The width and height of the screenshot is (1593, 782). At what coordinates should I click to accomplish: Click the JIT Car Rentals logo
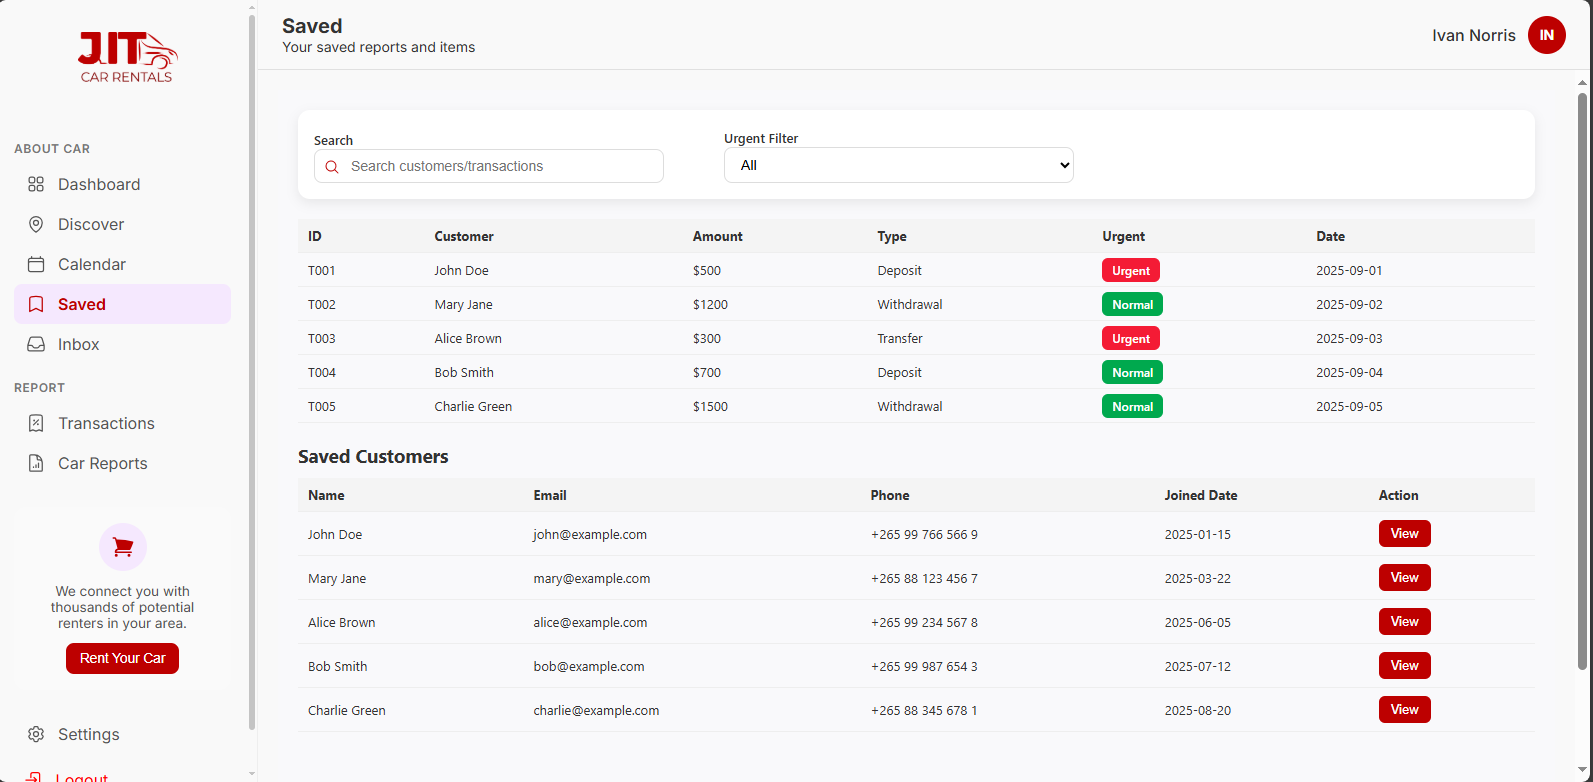(127, 57)
